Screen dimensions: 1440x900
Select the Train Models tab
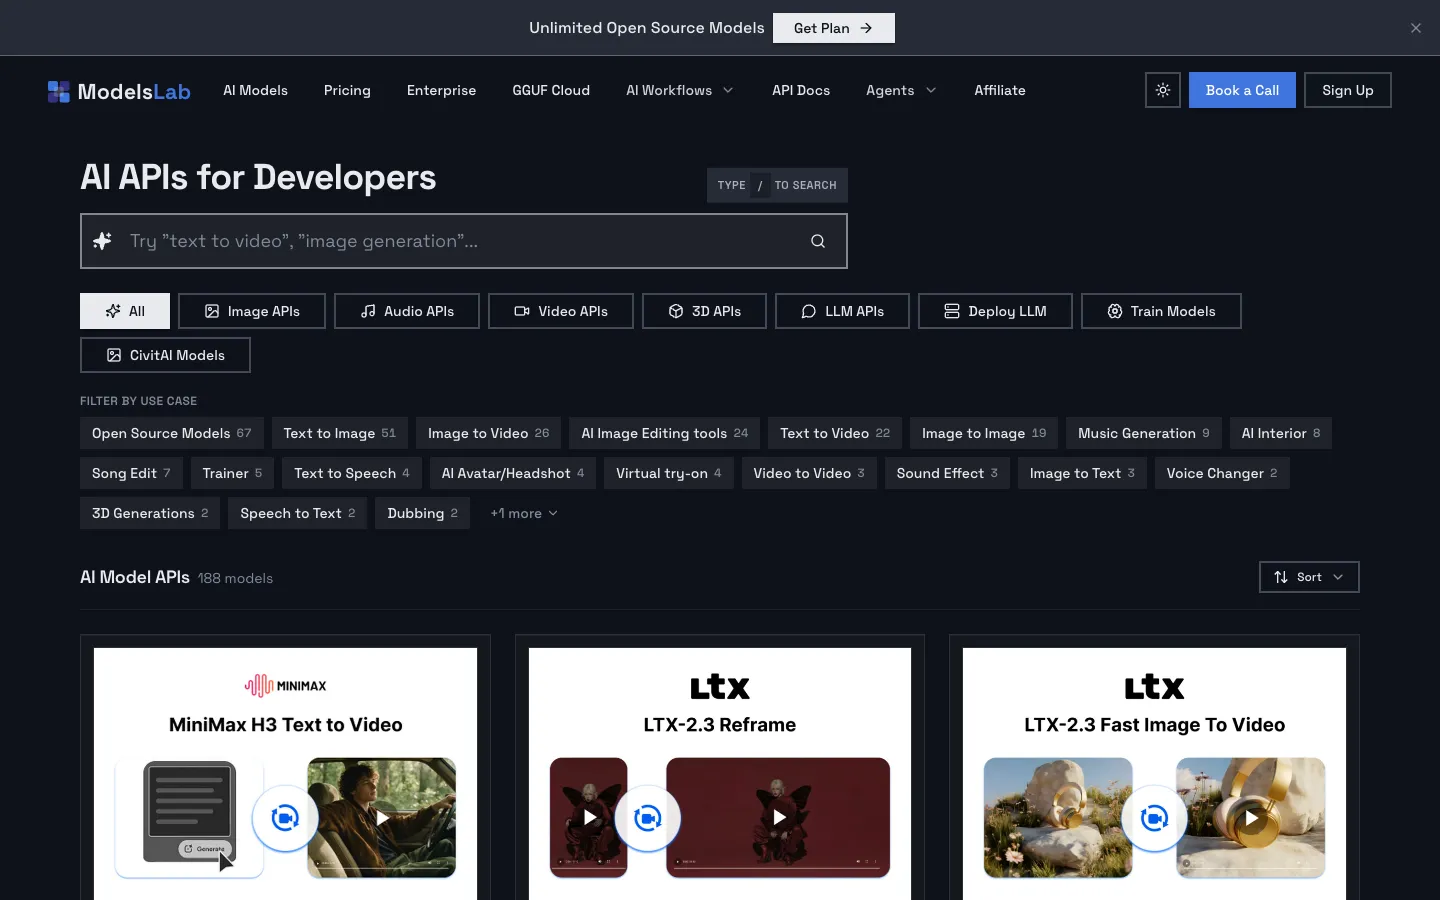click(x=1161, y=311)
